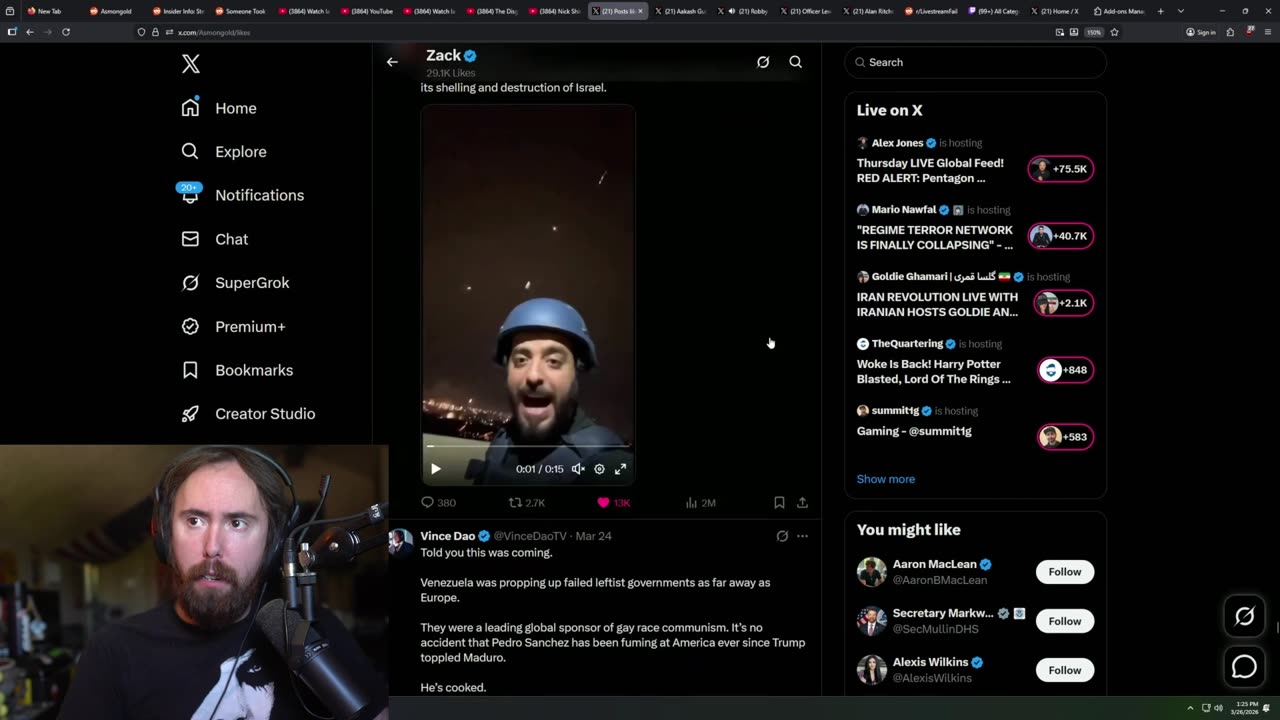Open more options on Vince Dao post
The image size is (1280, 720).
tap(802, 536)
